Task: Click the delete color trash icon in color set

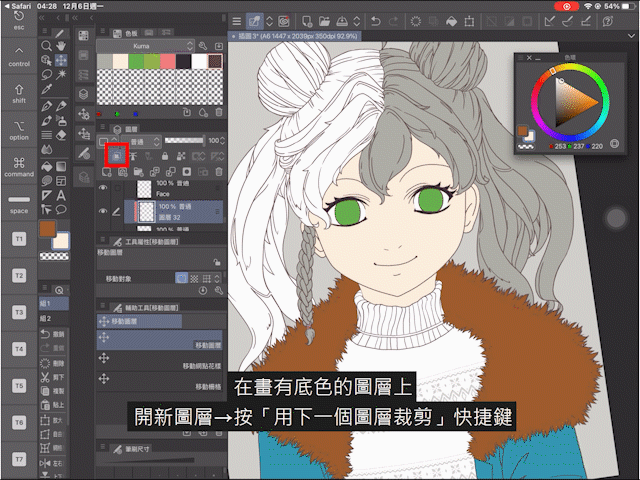Action: [219, 112]
